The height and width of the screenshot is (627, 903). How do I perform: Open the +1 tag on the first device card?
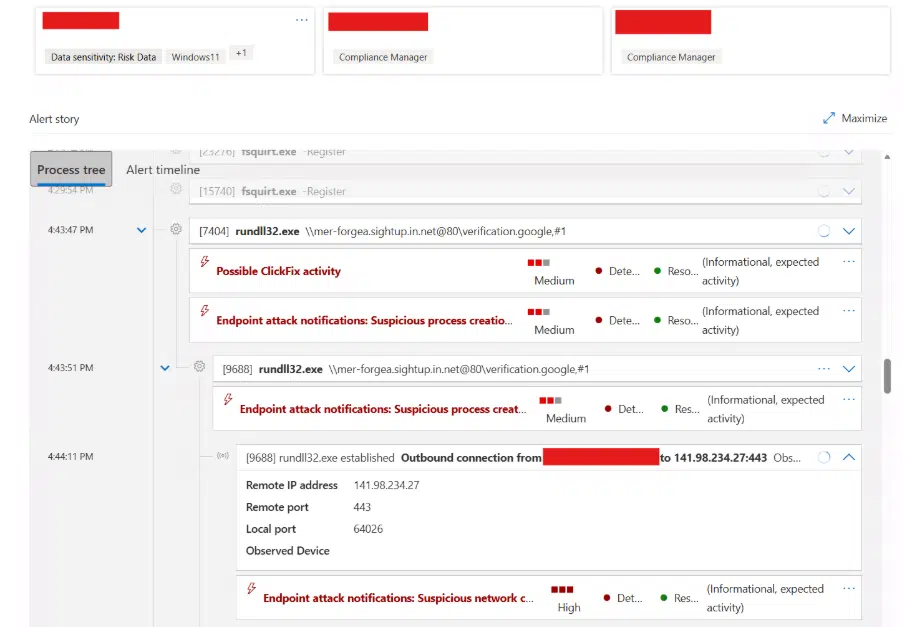tap(240, 57)
